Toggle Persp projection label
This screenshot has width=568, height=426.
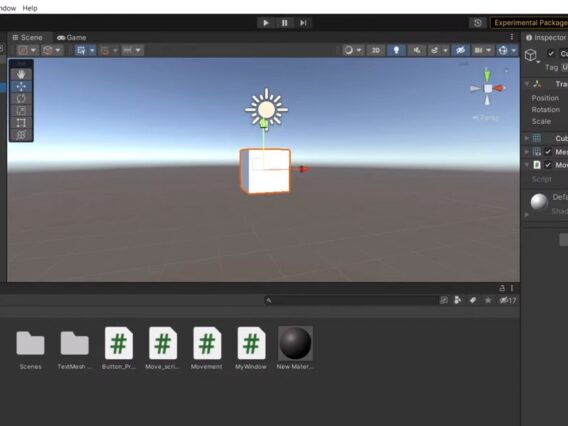tap(486, 117)
